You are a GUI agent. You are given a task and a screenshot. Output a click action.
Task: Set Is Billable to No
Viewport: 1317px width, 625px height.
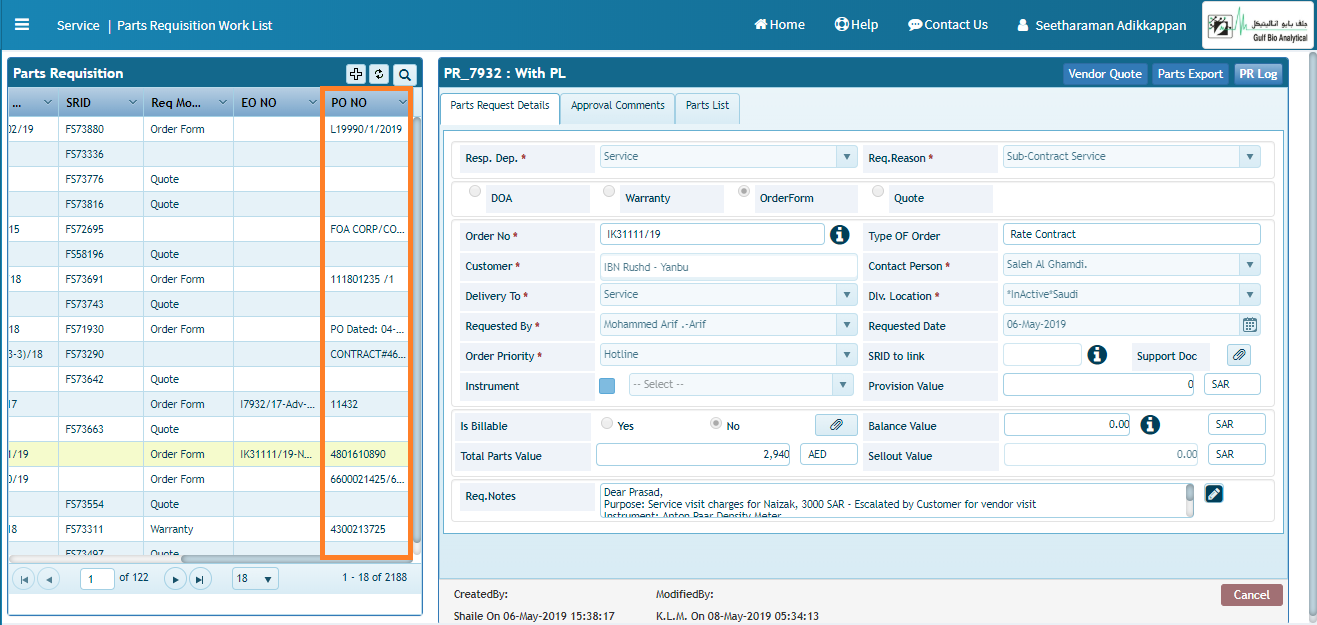(716, 423)
